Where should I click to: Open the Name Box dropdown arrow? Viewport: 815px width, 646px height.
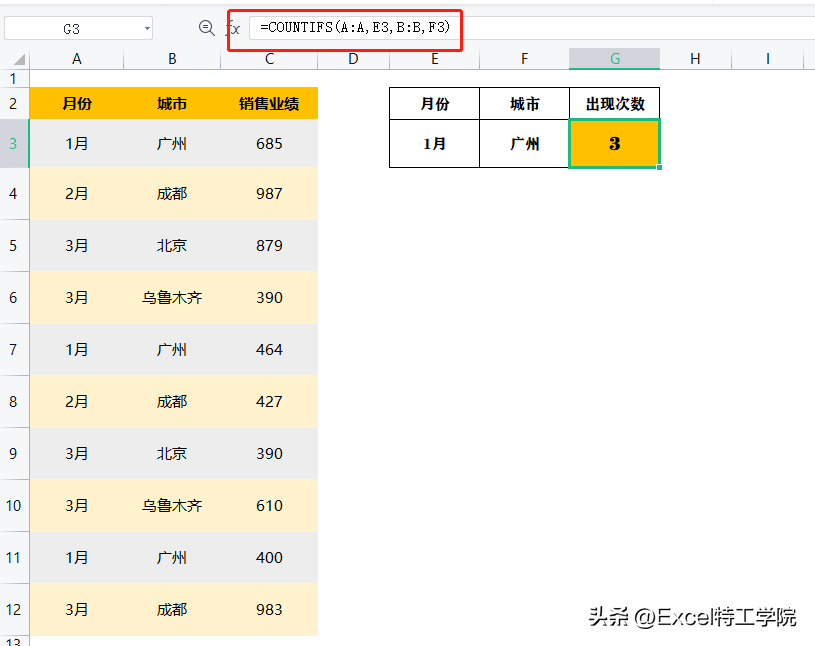coord(147,29)
